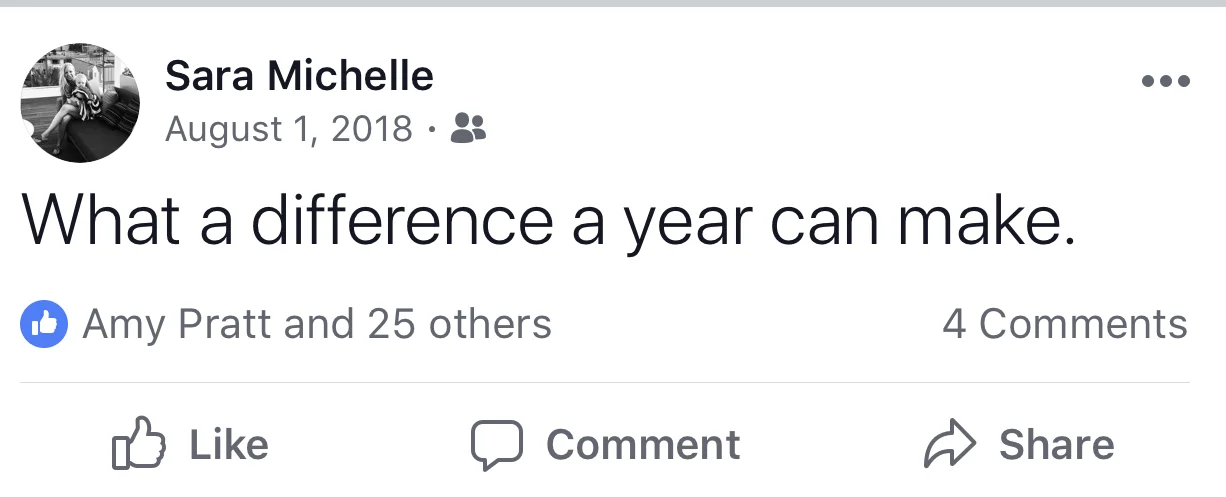Click the thumbs-up outline icon
Viewport: 1226px width, 497px height.
138,444
